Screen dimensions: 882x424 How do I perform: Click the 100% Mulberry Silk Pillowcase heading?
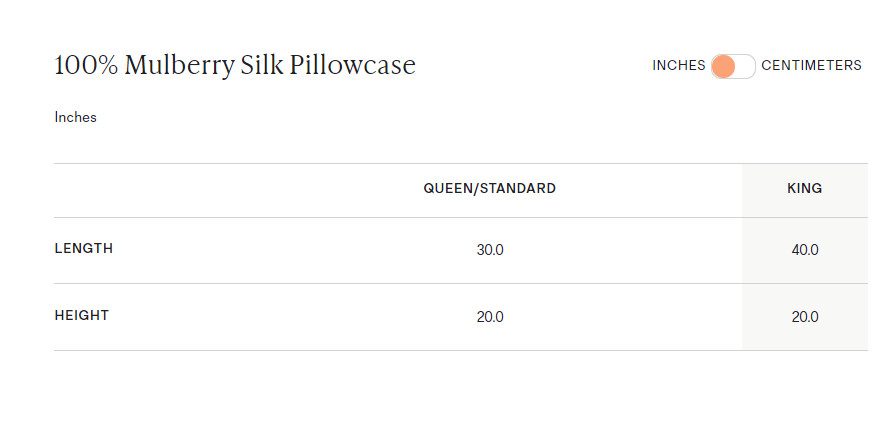pos(234,66)
